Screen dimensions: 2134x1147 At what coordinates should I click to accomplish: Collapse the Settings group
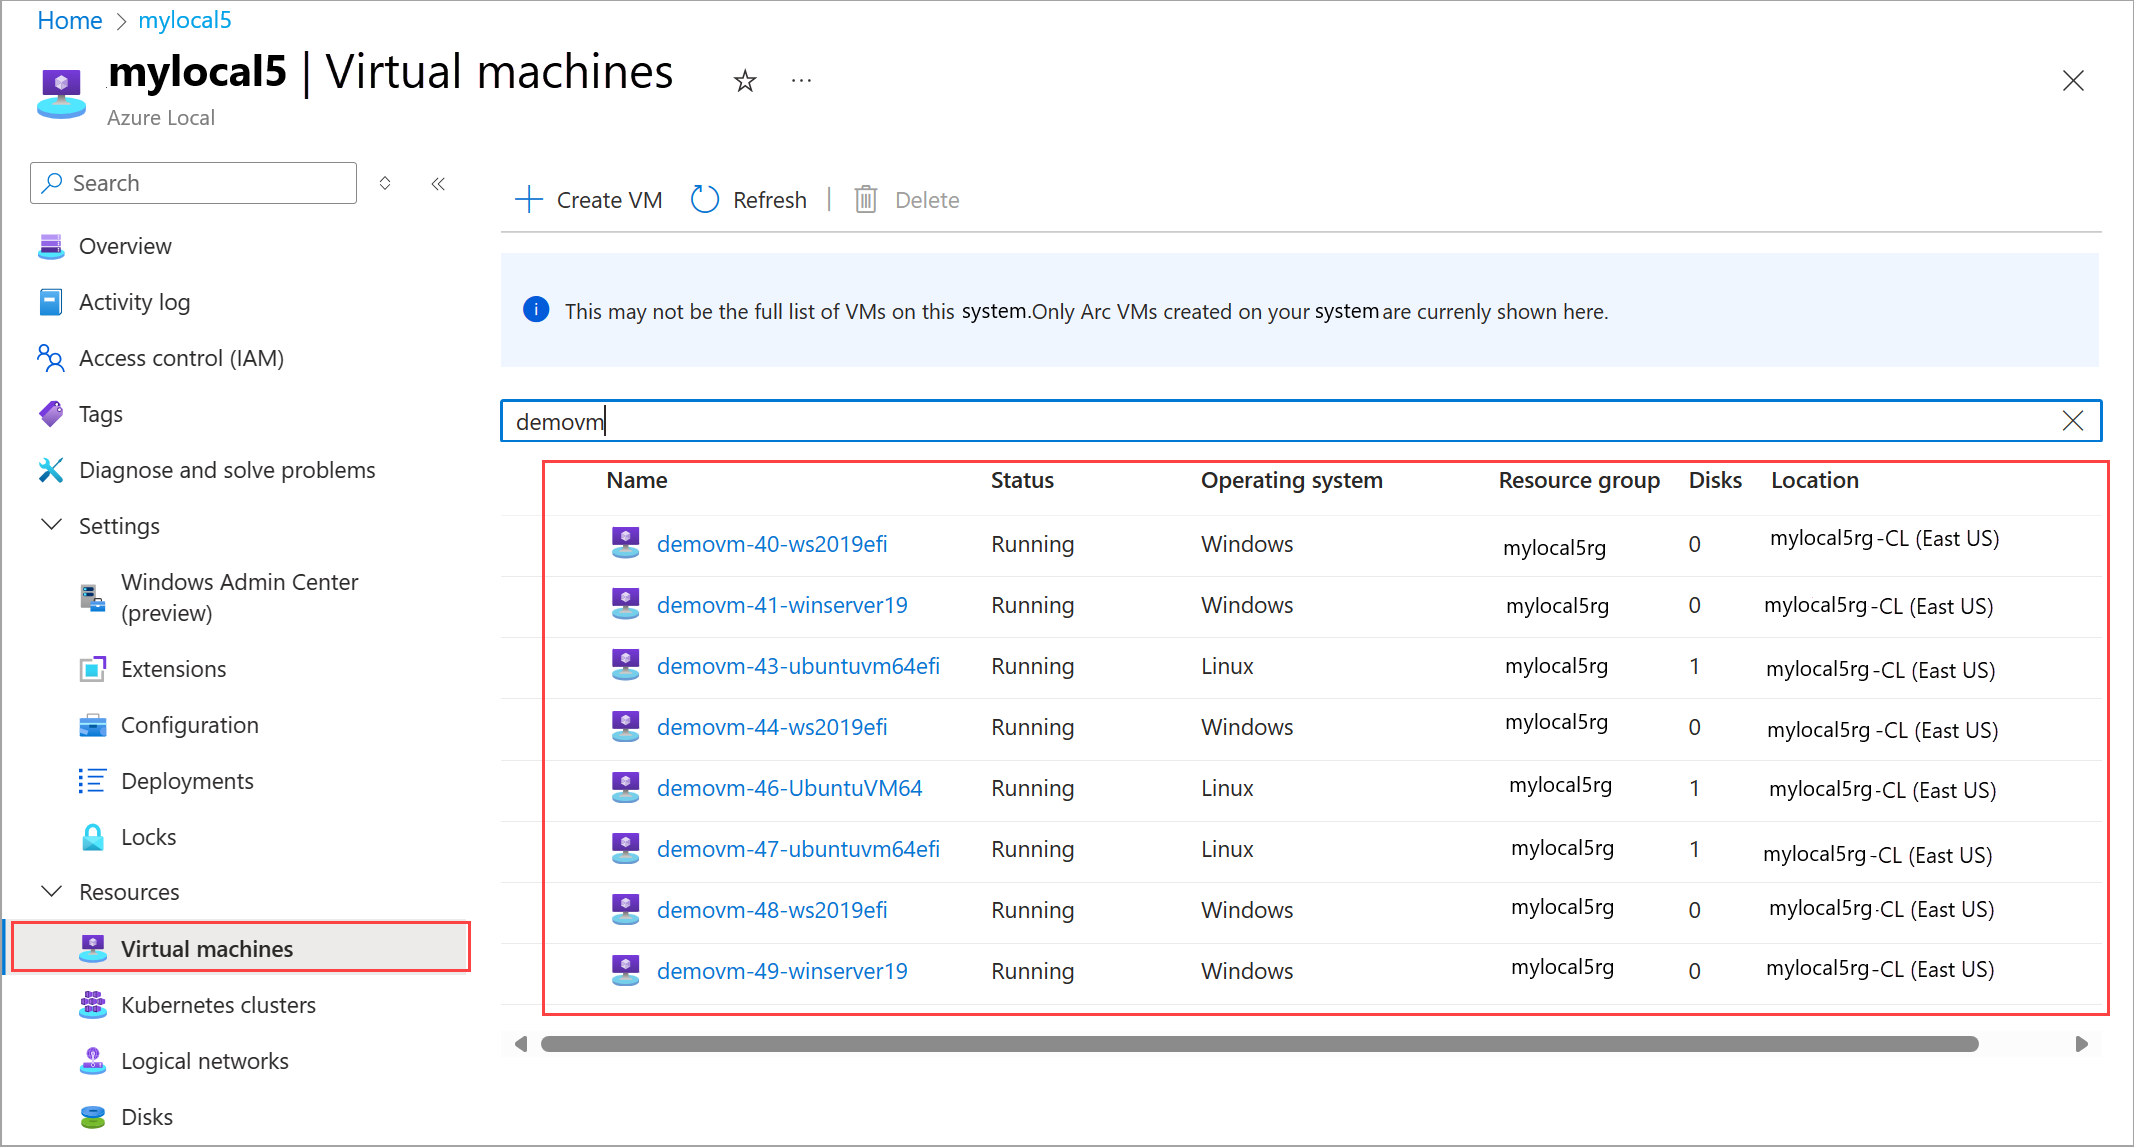pos(51,525)
